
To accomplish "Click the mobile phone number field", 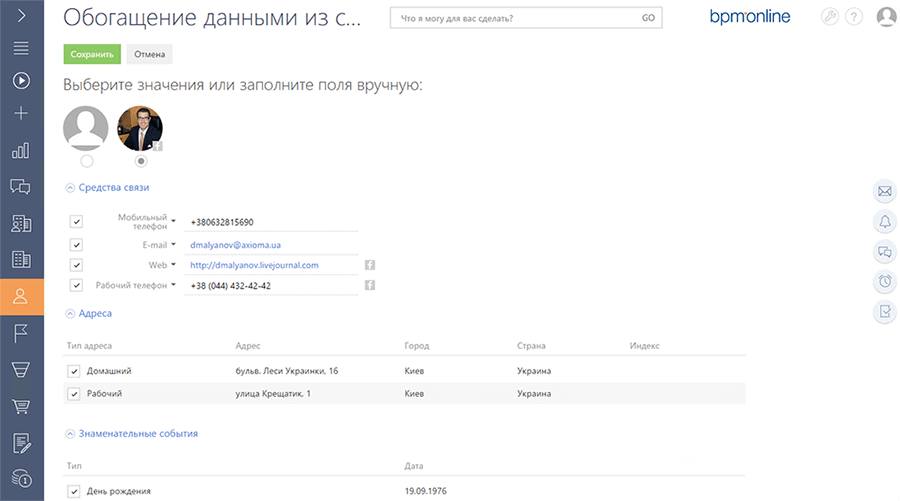I will coord(271,222).
